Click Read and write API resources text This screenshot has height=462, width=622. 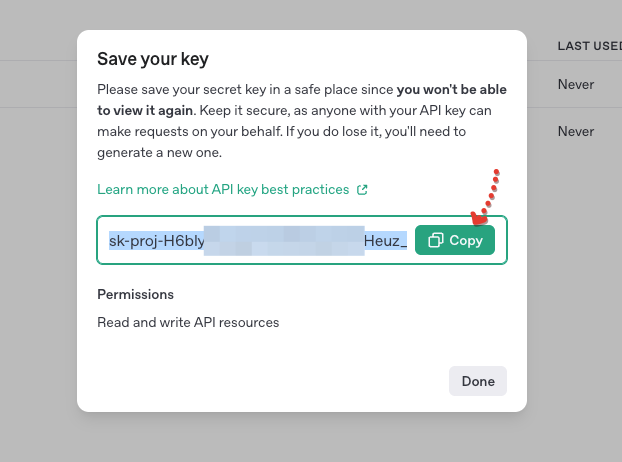(x=188, y=322)
